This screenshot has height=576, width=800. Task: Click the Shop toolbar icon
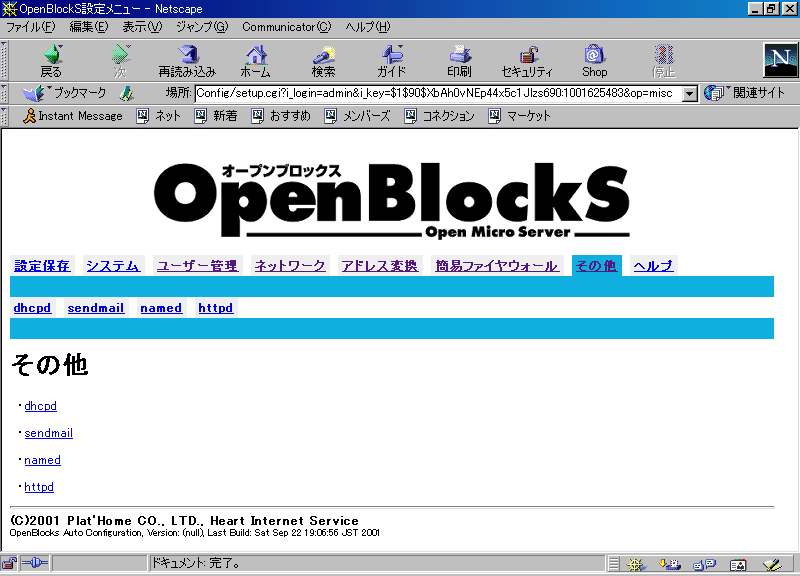(595, 61)
